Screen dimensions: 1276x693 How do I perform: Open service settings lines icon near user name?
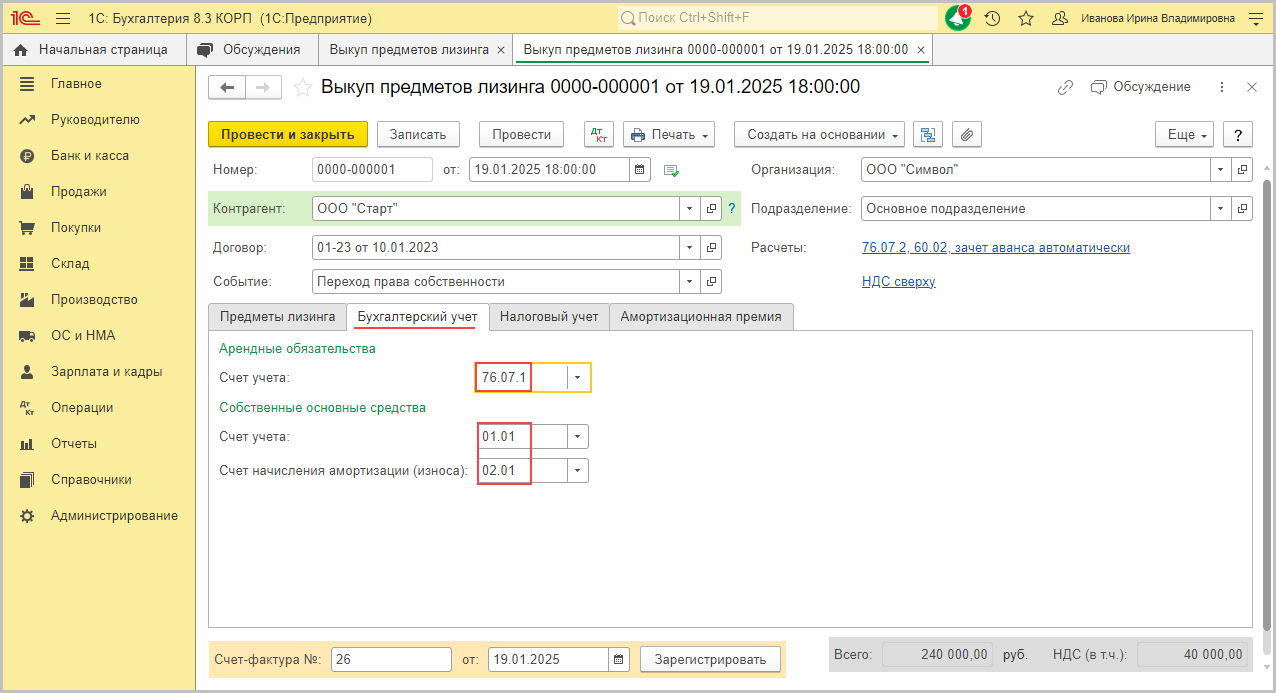coord(1256,18)
